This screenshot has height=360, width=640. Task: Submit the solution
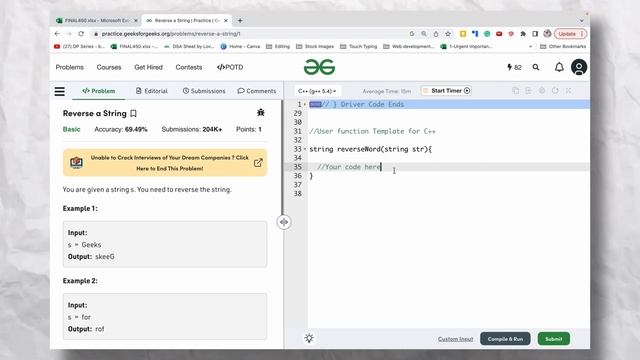553,339
